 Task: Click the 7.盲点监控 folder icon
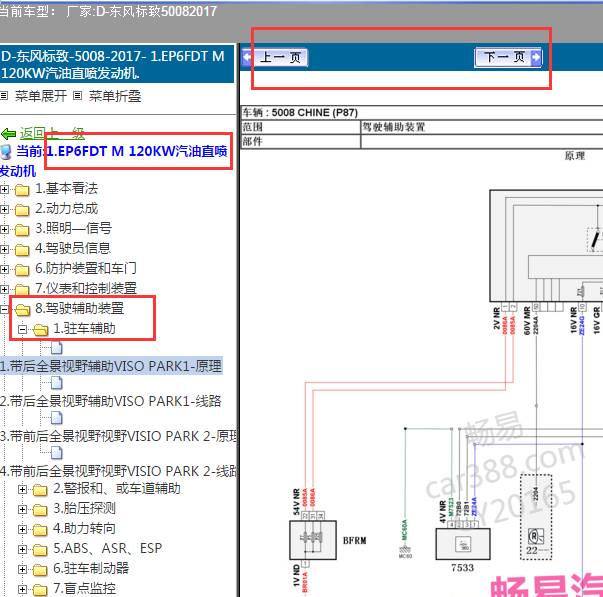[x=40, y=590]
